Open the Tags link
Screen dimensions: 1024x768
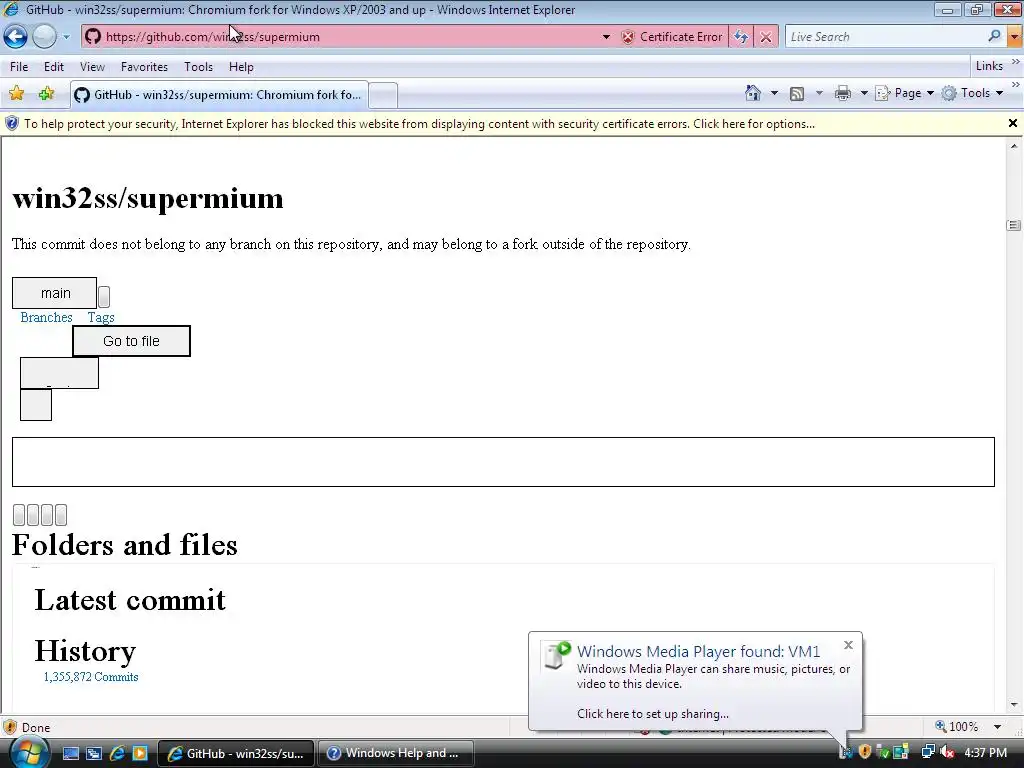101,317
